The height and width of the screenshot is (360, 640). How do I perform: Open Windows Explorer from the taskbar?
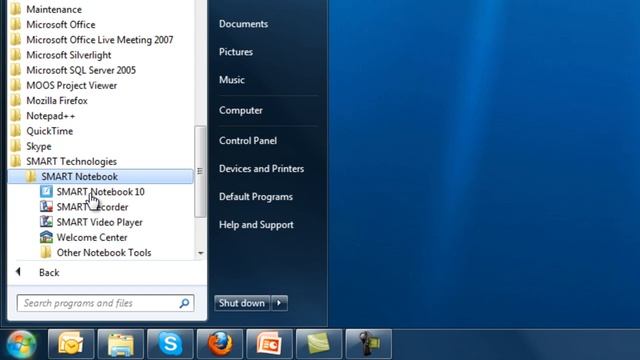tap(121, 344)
